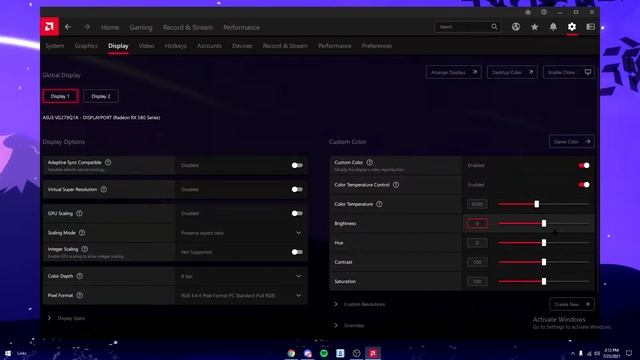Show help for Pixel Format
640x360 pixels.
click(80, 295)
